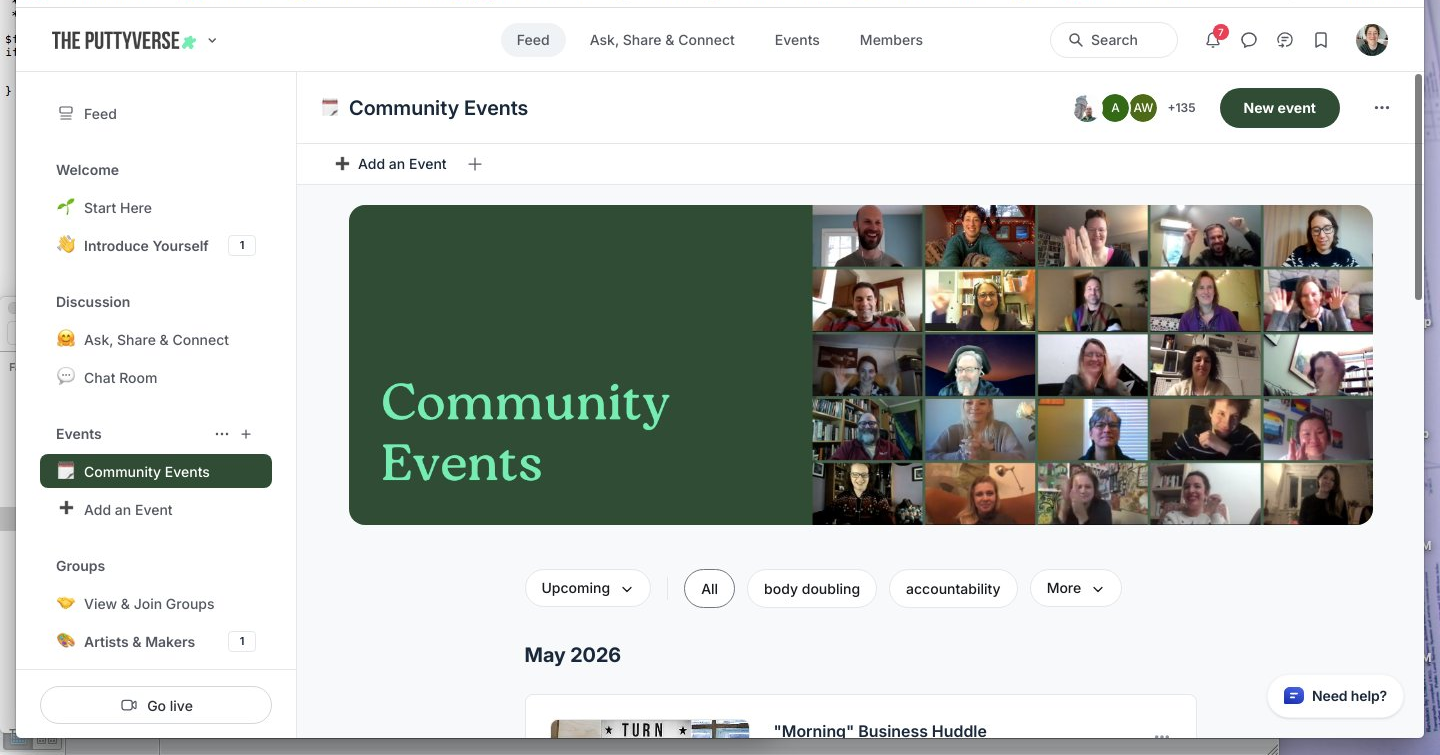
Task: Click the Artists & Makers unread badge
Action: pos(242,641)
